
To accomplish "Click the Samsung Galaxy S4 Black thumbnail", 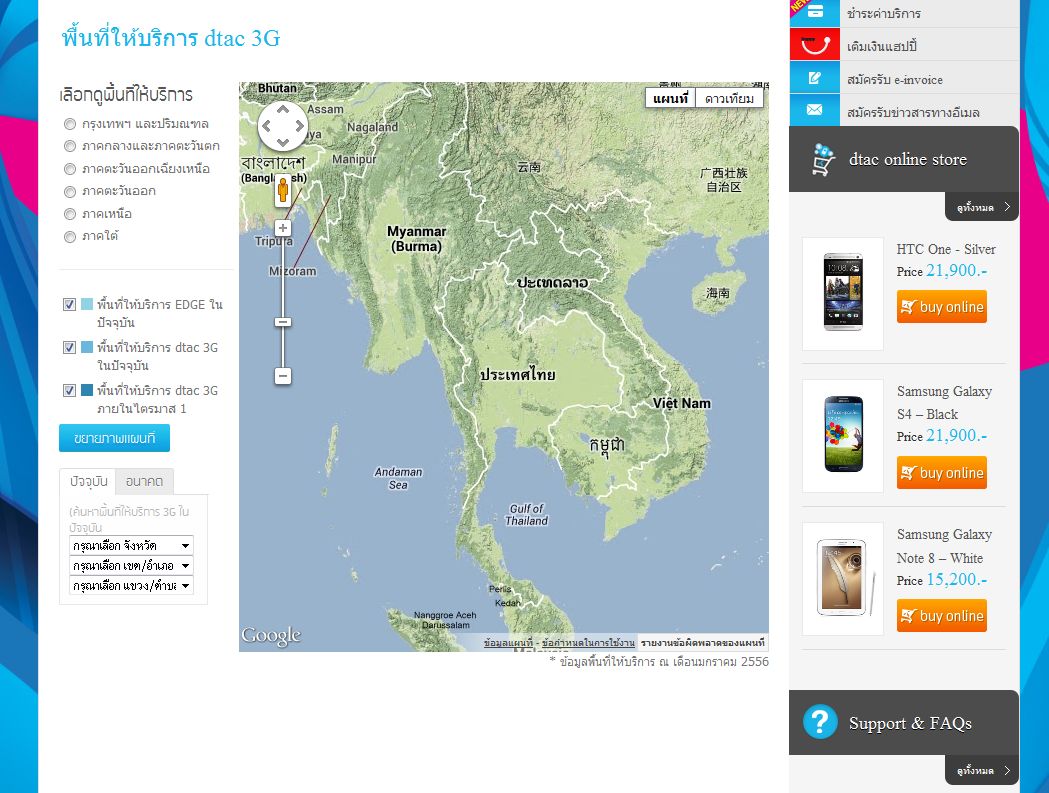I will pos(843,436).
